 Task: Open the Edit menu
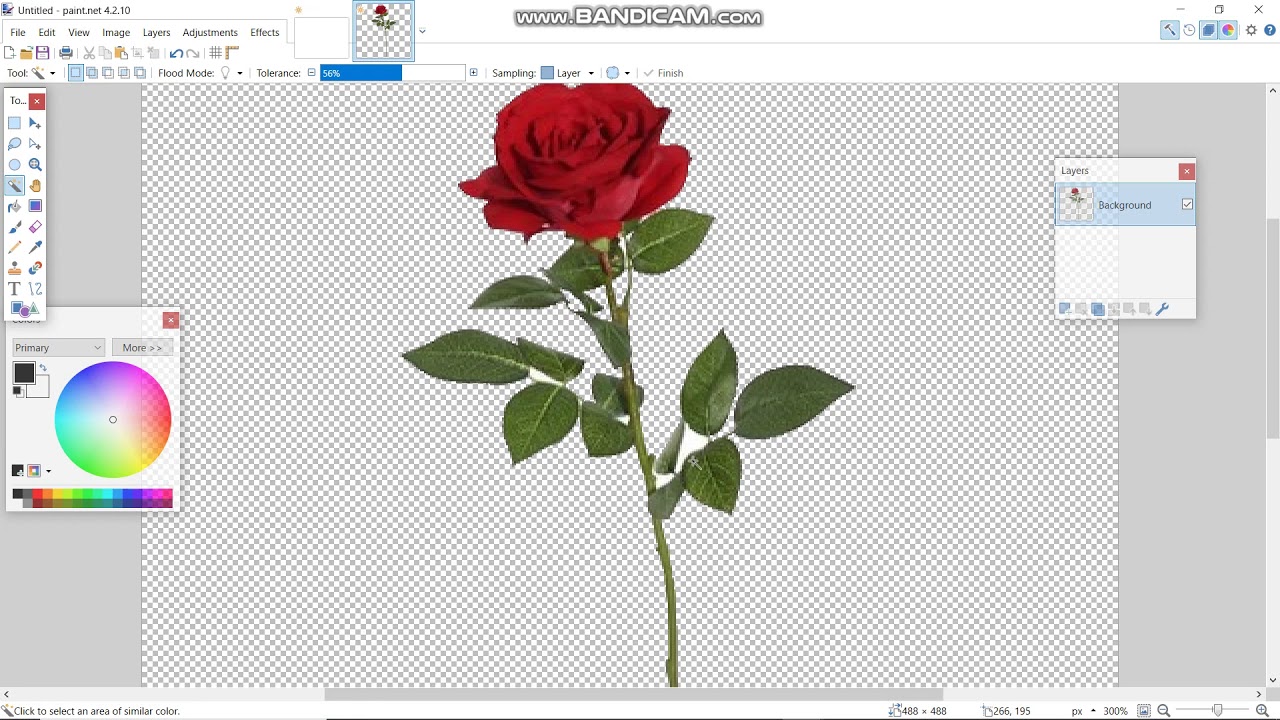tap(47, 32)
